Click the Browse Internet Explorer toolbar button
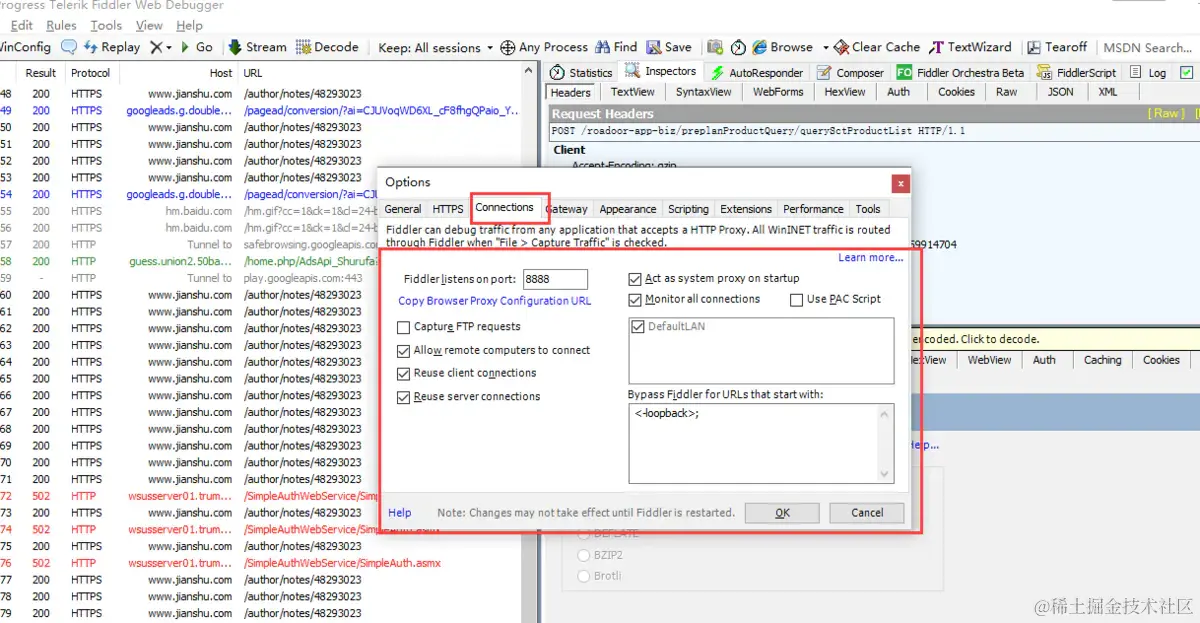 [783, 47]
